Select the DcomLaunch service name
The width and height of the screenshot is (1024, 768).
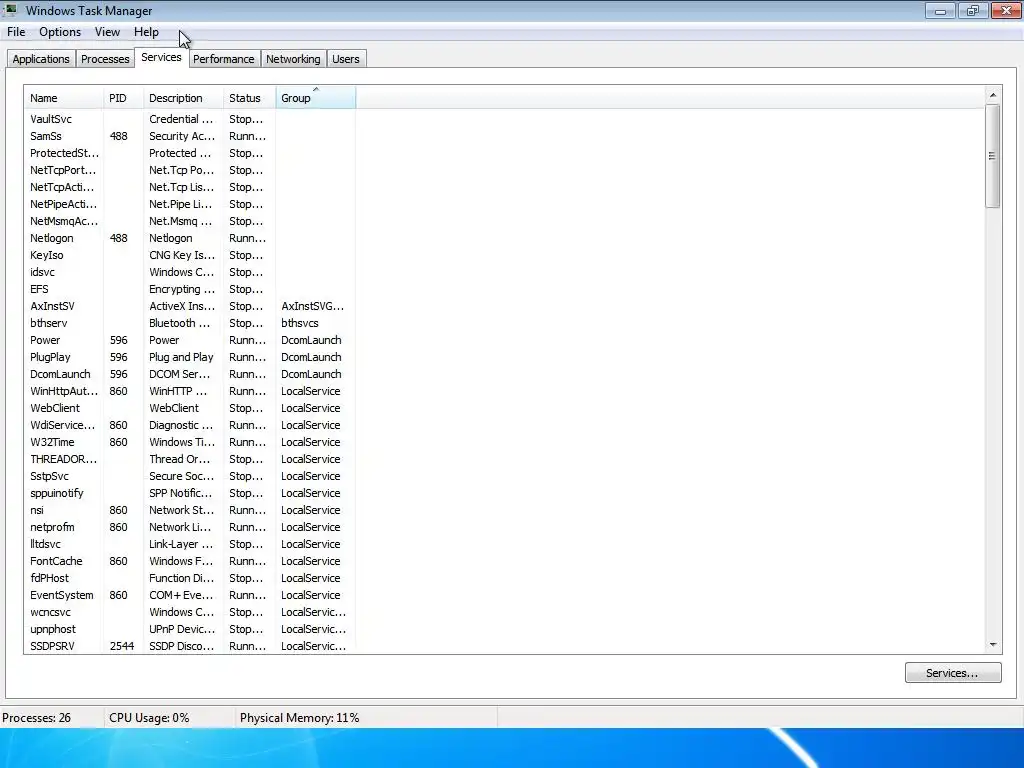(x=60, y=374)
